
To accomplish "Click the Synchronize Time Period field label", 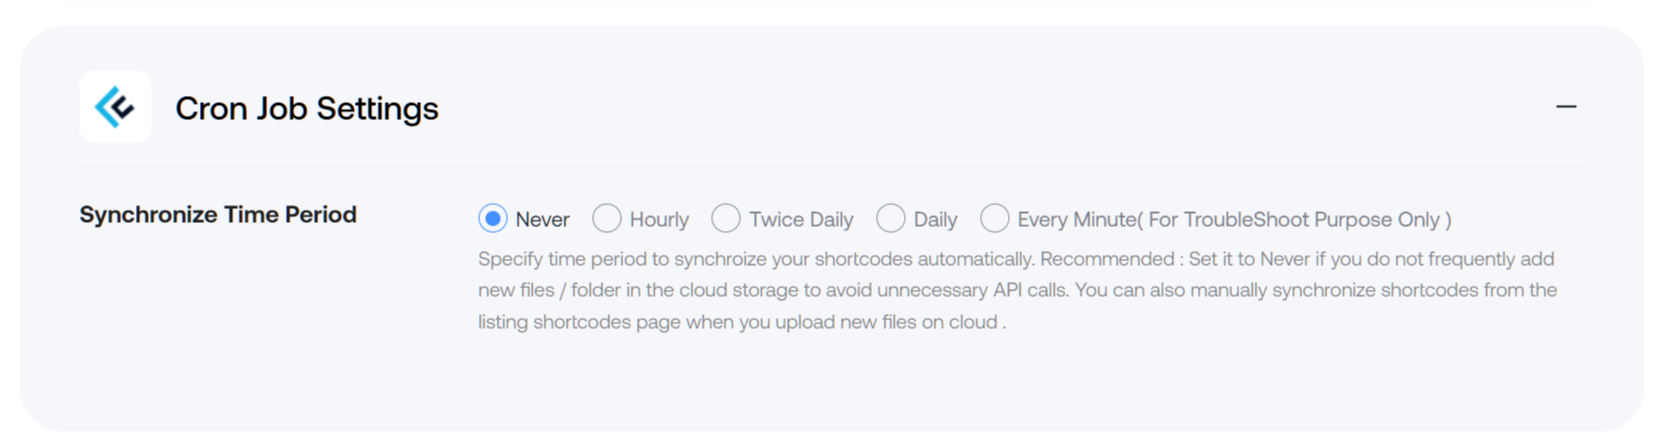I will click(218, 215).
